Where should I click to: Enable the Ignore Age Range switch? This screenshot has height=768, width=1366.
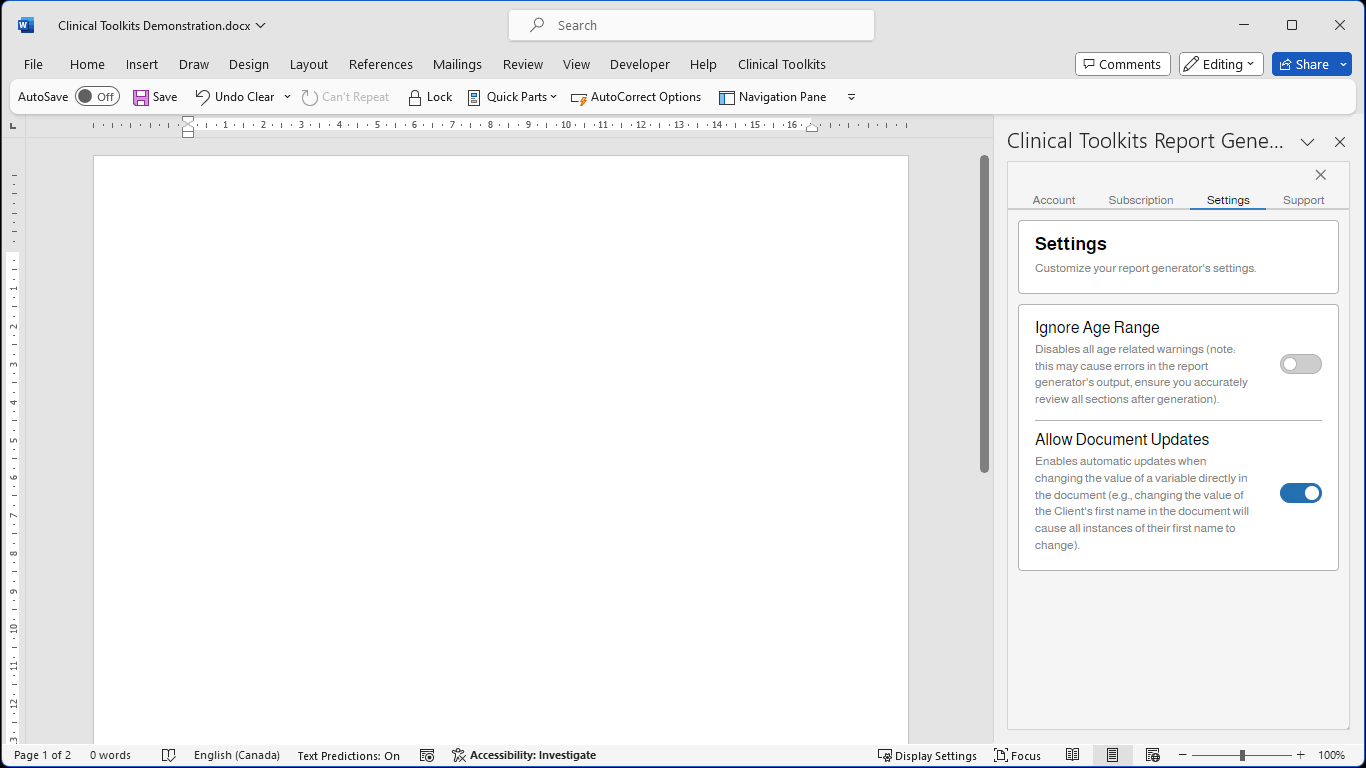1301,364
